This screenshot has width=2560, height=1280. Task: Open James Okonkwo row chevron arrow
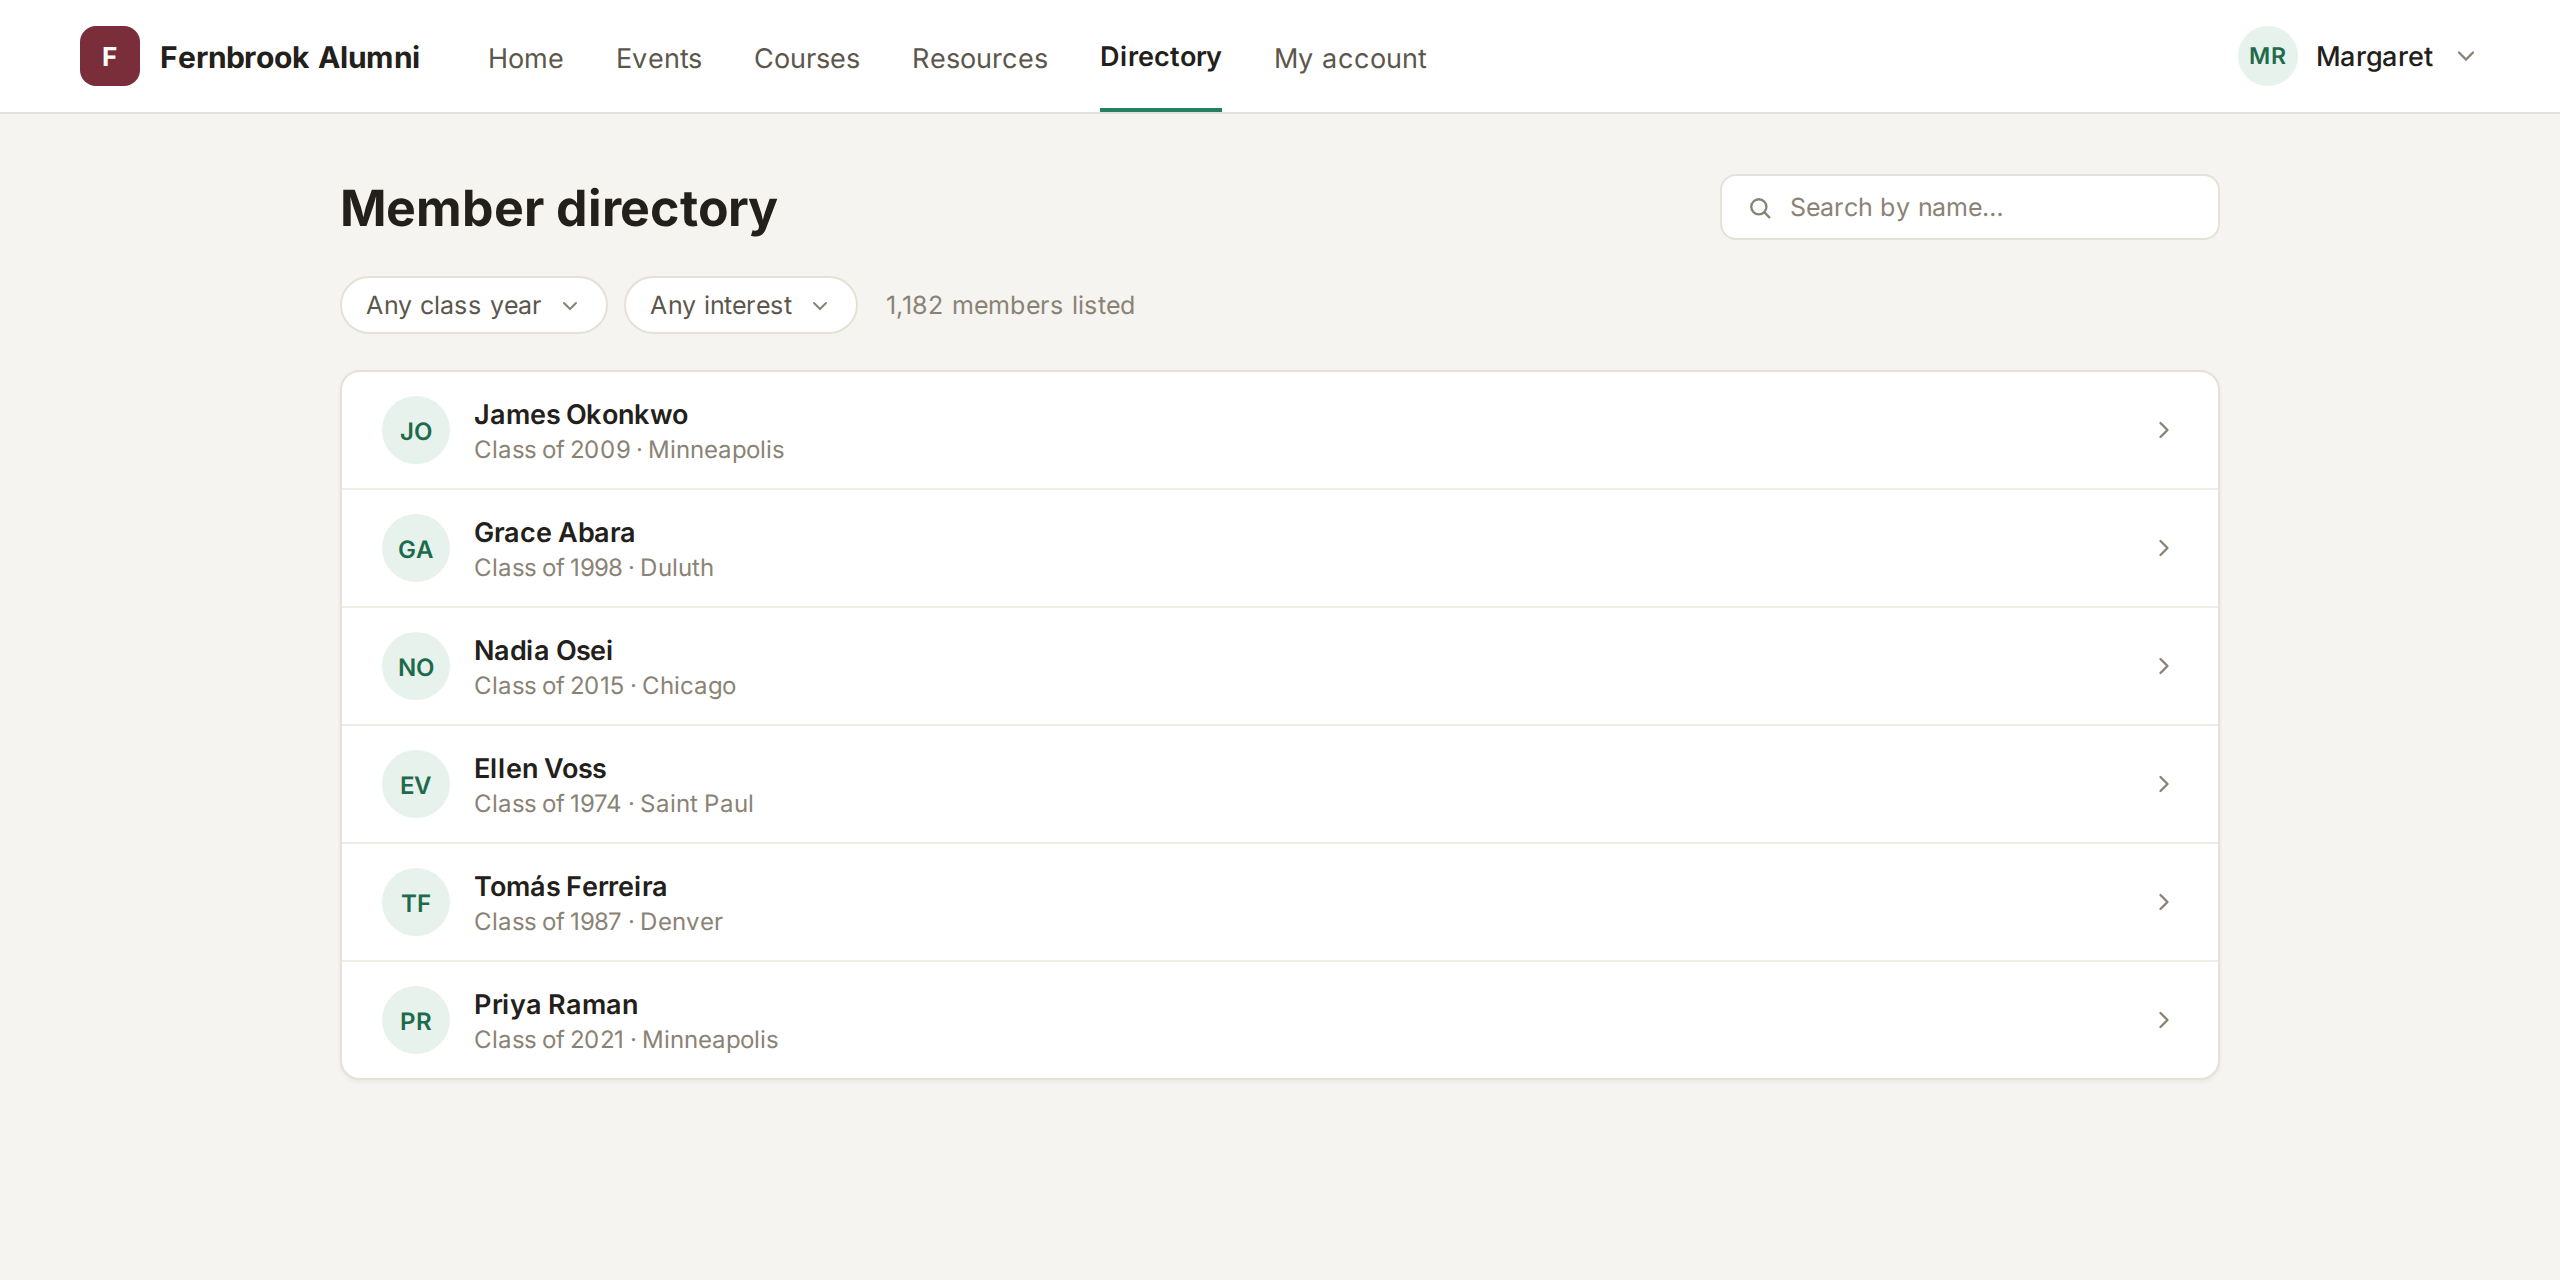(x=2164, y=430)
